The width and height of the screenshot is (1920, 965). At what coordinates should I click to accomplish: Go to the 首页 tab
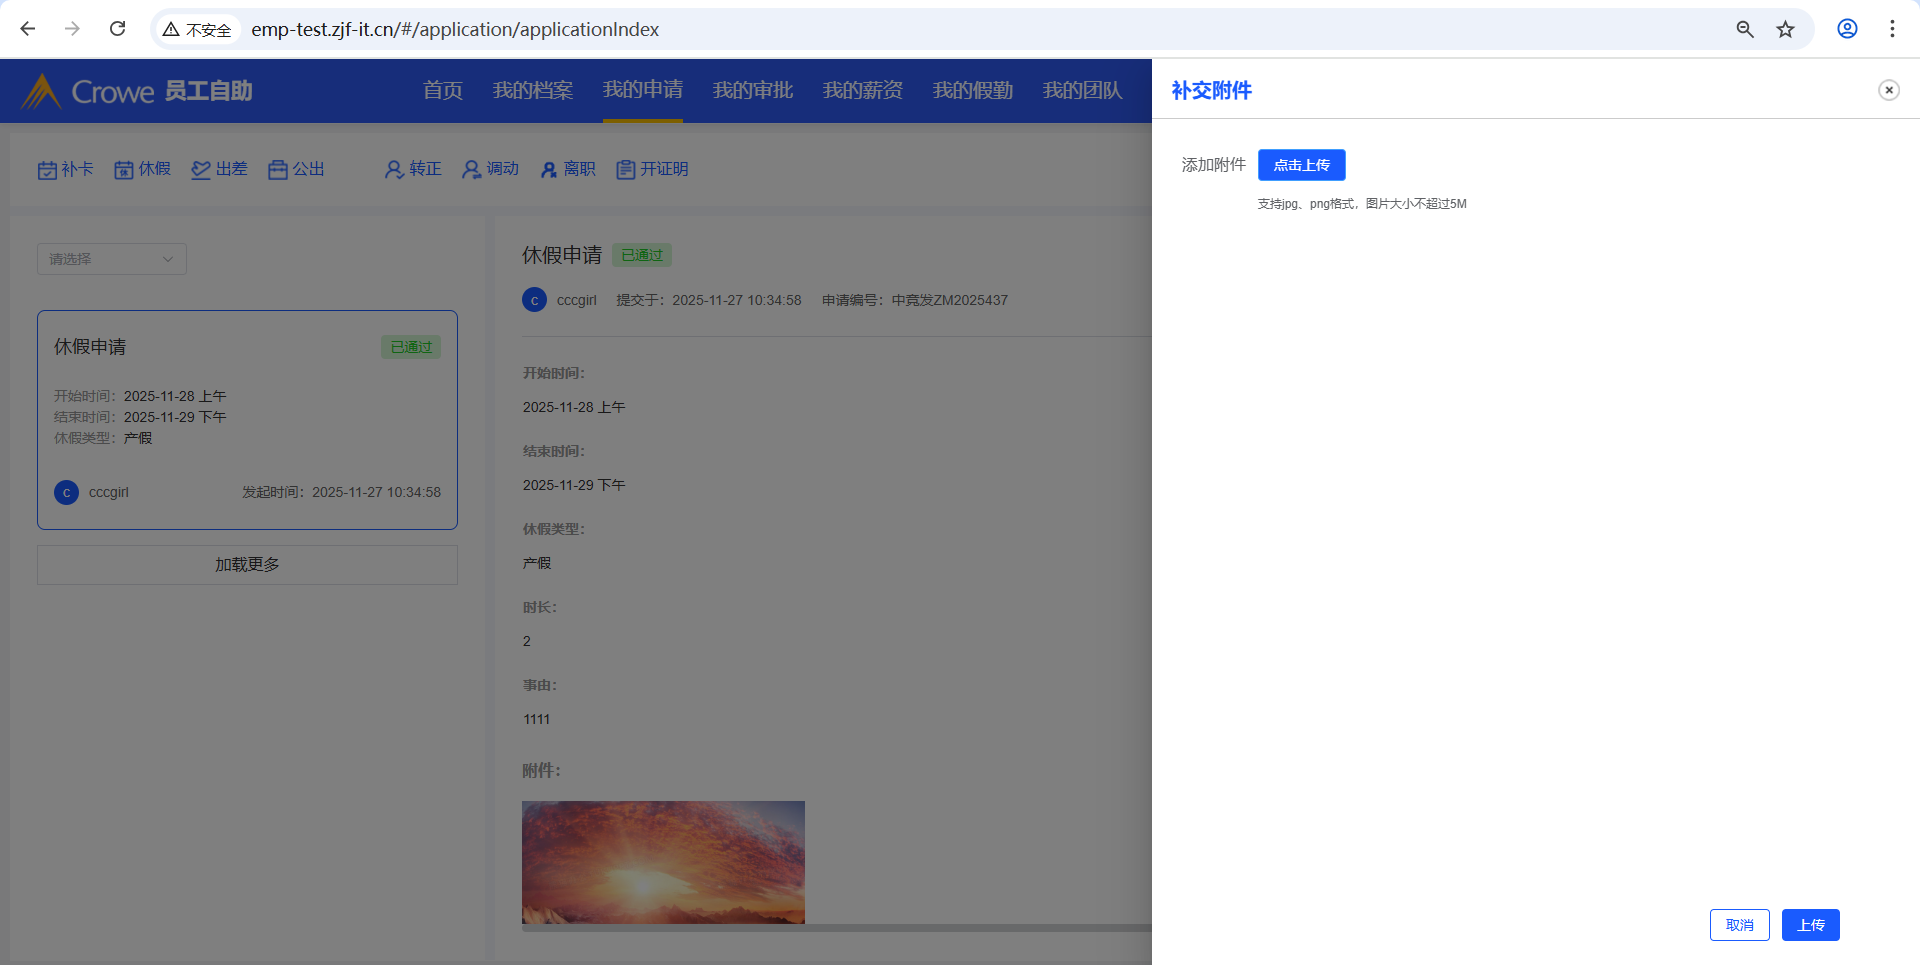[442, 91]
